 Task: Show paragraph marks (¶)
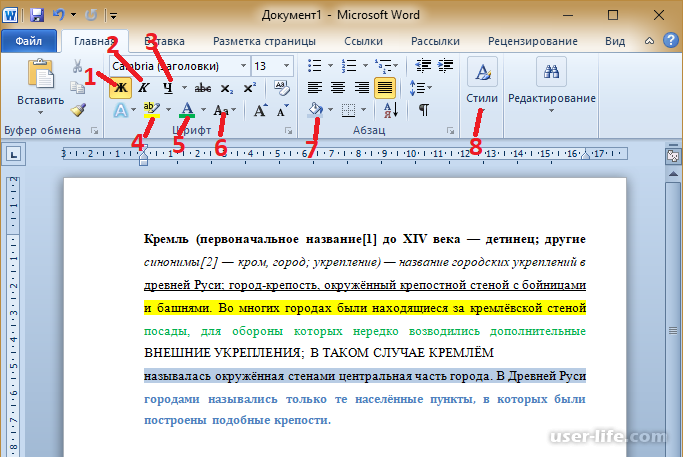point(423,110)
